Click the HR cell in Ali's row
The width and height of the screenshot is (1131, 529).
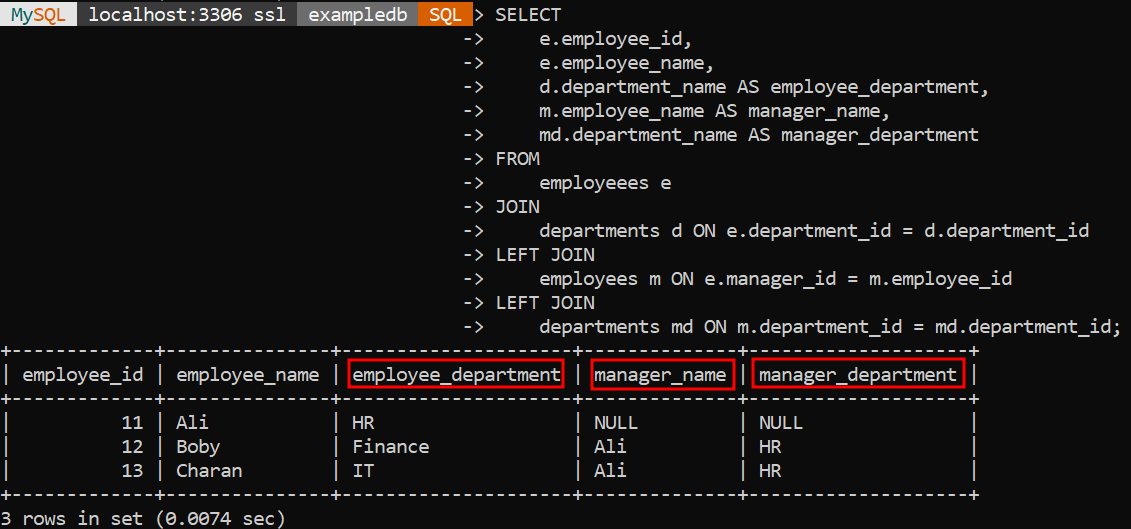[364, 423]
